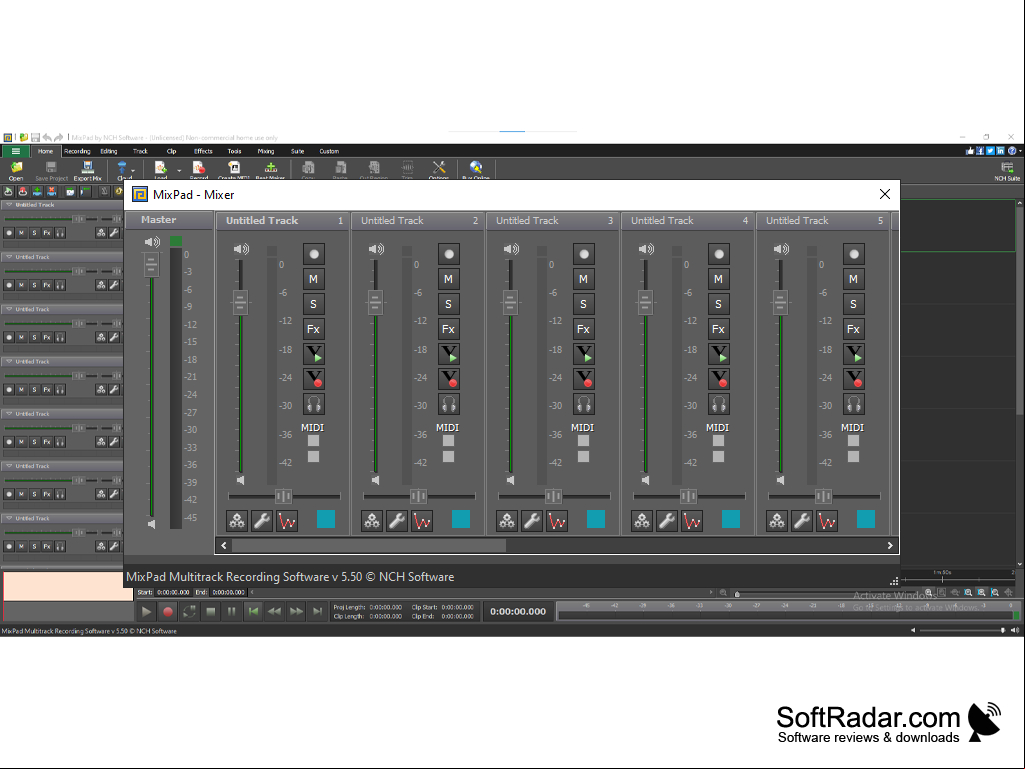The width and height of the screenshot is (1025, 769).
Task: Collapse the second Untitled Track in the main window
Action: (9, 257)
